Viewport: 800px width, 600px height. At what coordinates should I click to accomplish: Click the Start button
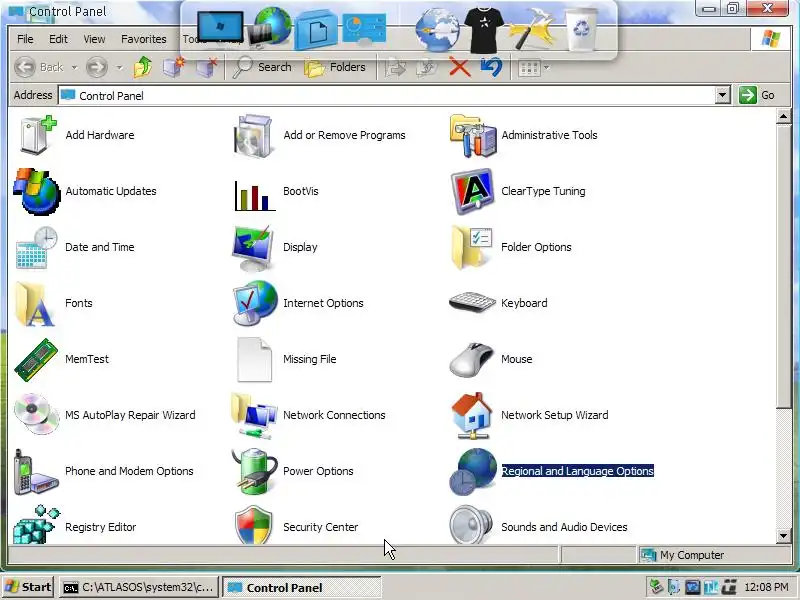coord(29,587)
